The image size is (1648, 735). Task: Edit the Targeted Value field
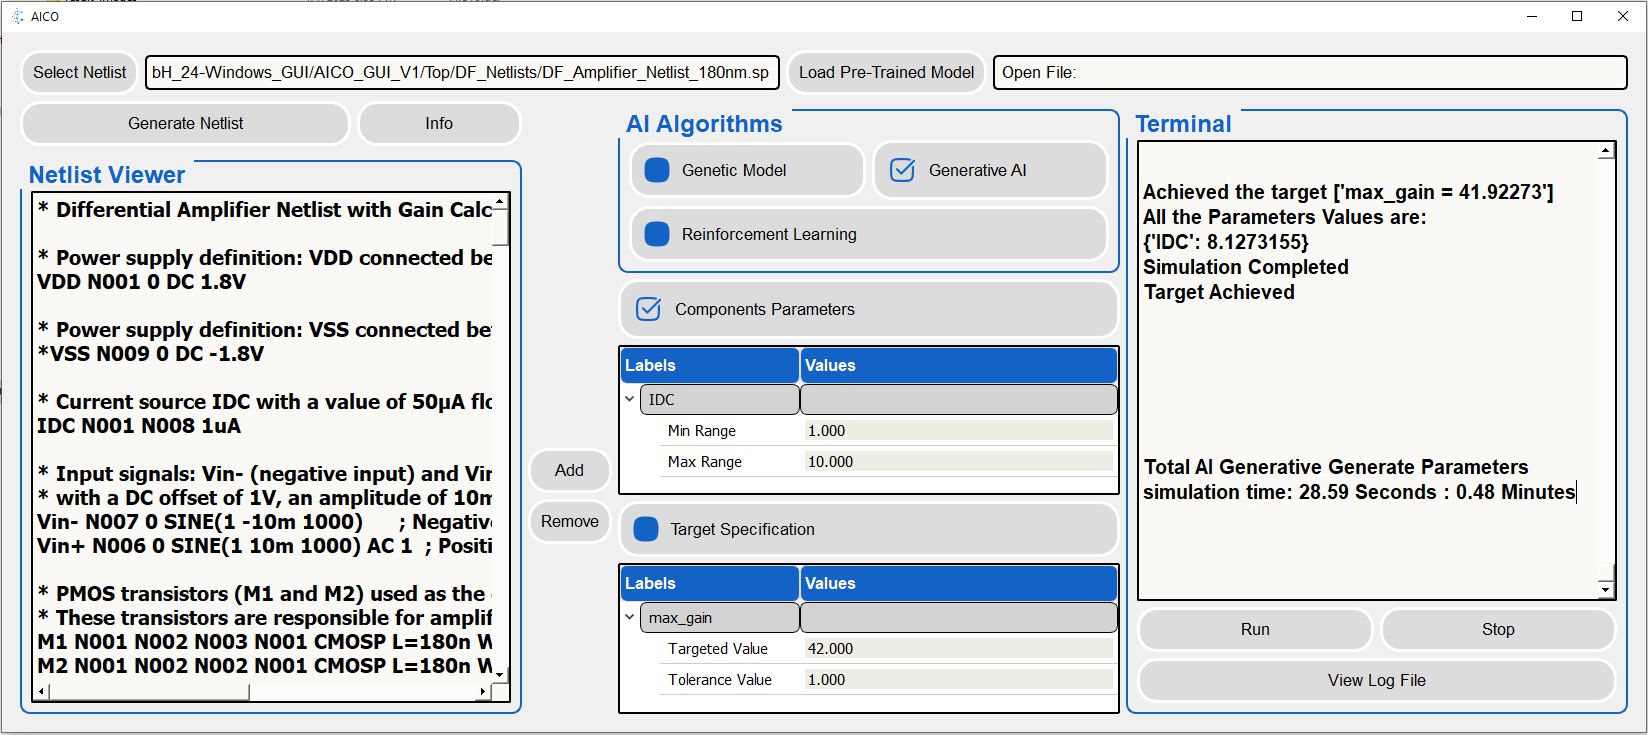957,648
